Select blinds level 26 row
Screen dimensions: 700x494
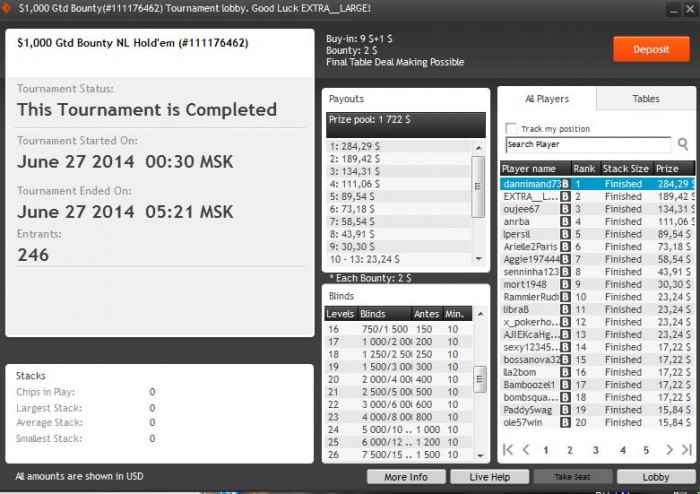[x=398, y=455]
